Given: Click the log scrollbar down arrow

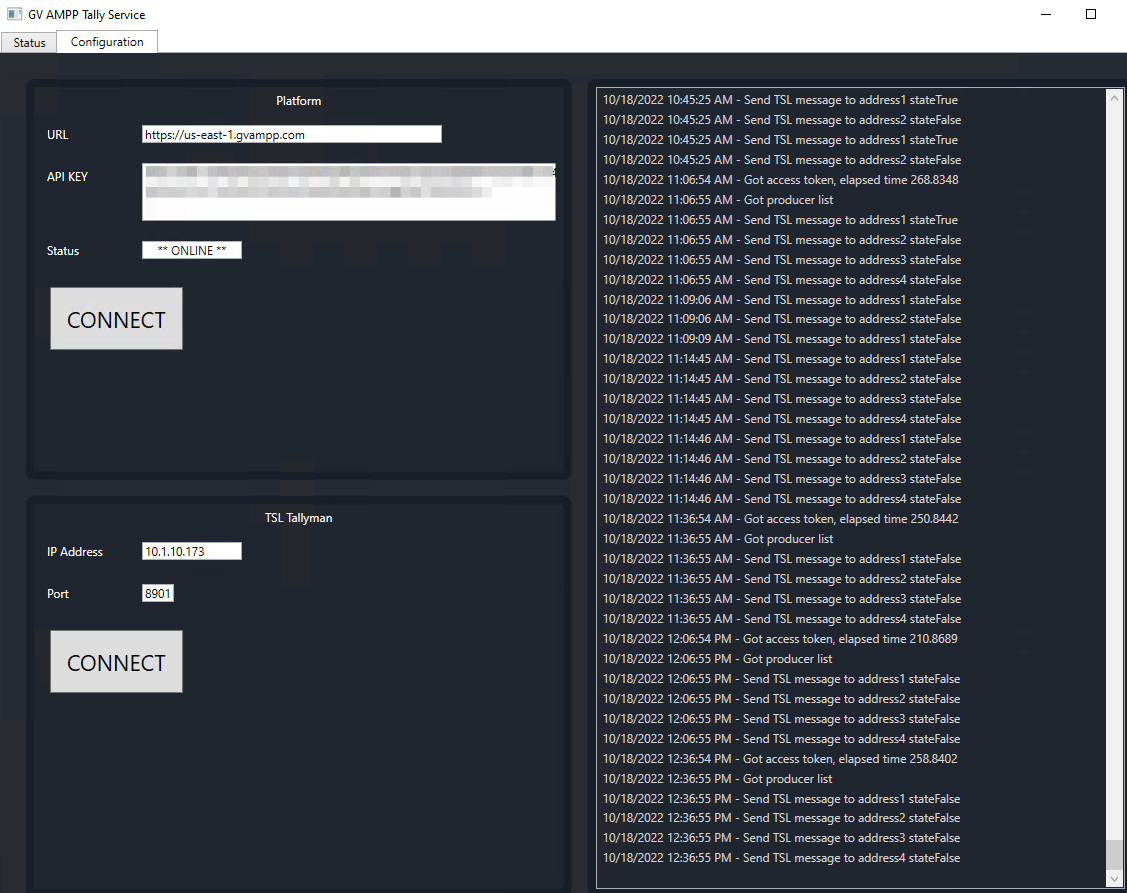Looking at the screenshot, I should point(1114,879).
